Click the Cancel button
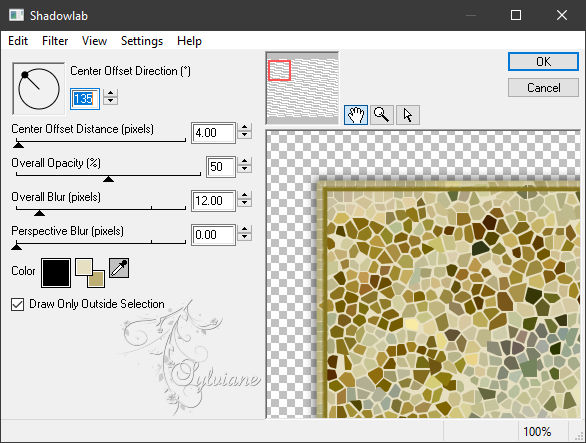Image resolution: width=586 pixels, height=443 pixels. tap(543, 88)
